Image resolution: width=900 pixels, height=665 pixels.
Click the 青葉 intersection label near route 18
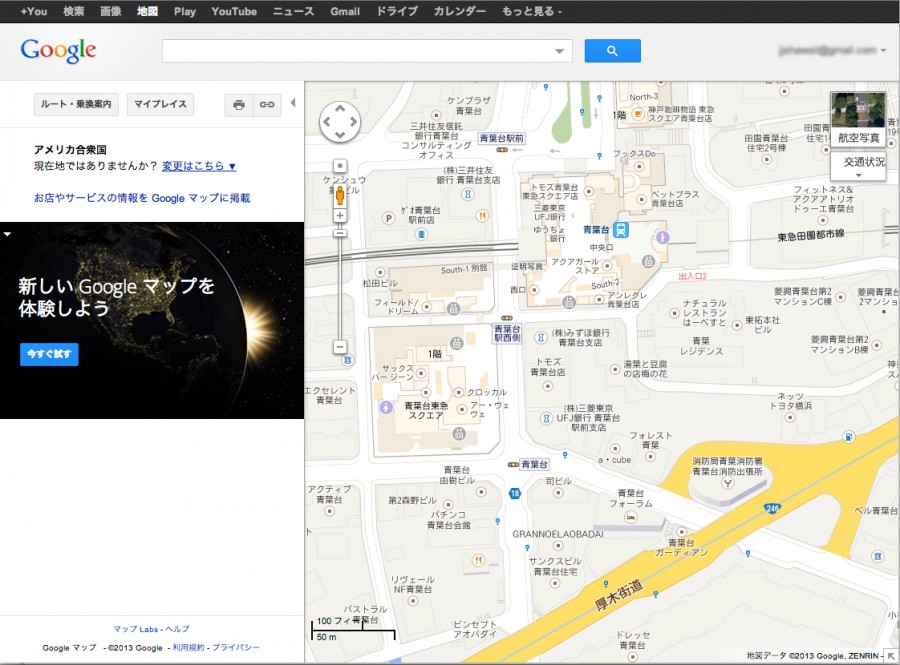[534, 464]
